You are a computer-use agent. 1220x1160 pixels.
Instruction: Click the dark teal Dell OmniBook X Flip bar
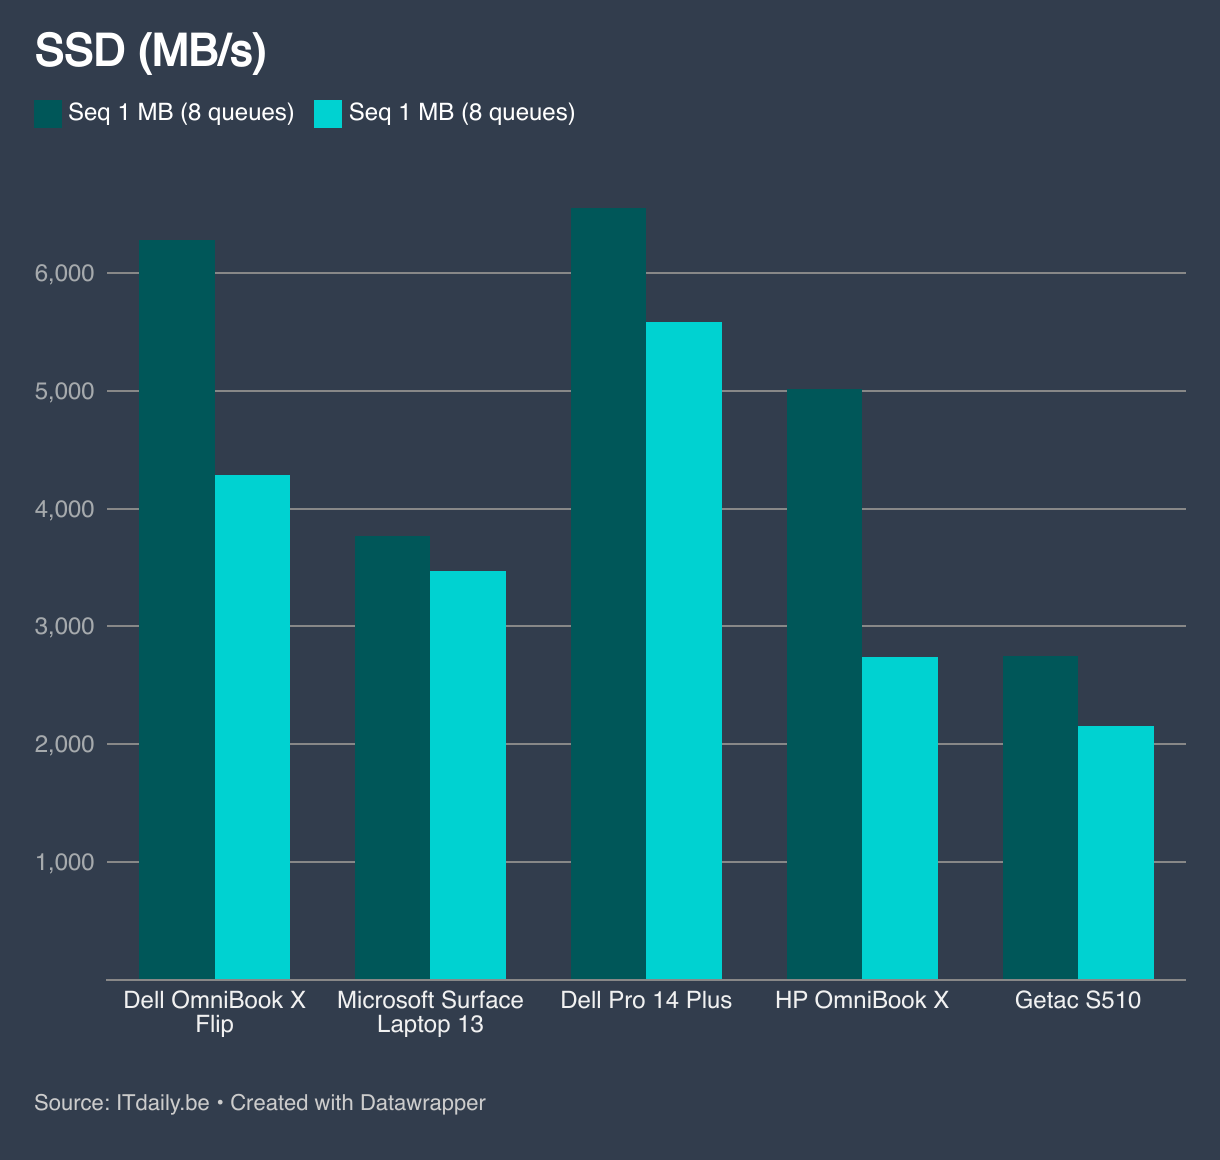[177, 610]
